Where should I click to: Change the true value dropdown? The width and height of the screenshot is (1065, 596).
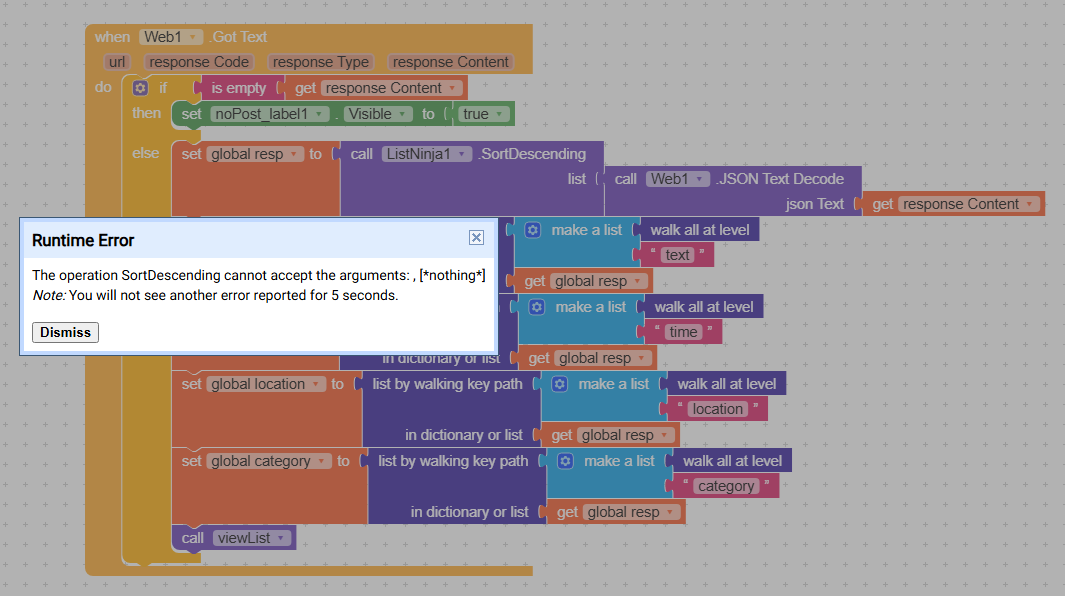499,113
